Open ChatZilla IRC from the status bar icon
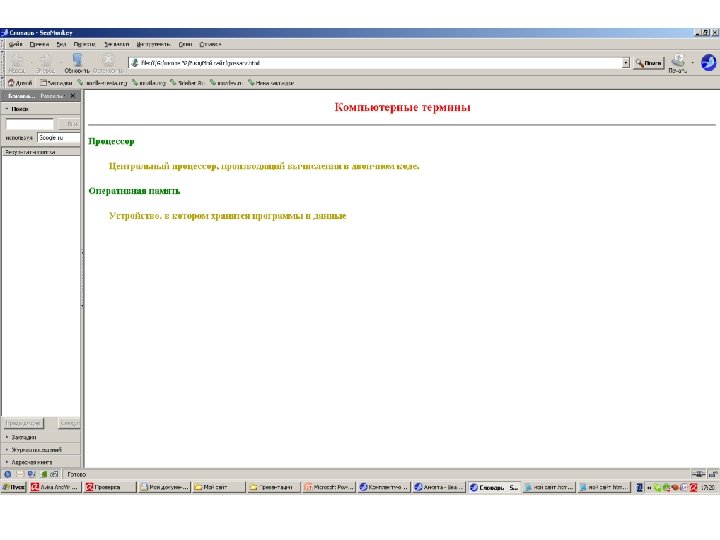Screen dimensions: 720x540 54,474
